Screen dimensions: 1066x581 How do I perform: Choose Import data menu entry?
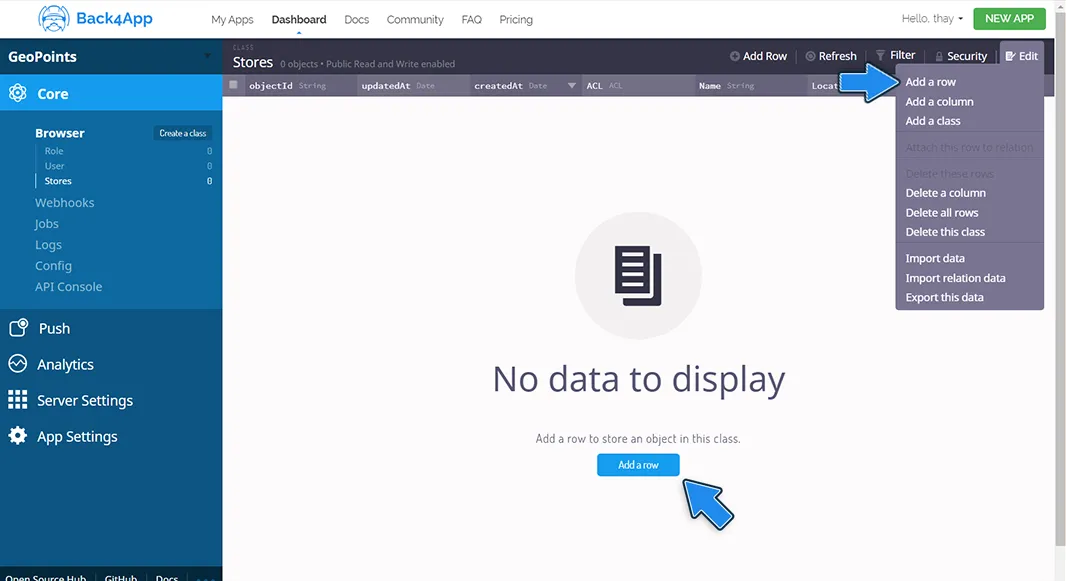point(935,258)
